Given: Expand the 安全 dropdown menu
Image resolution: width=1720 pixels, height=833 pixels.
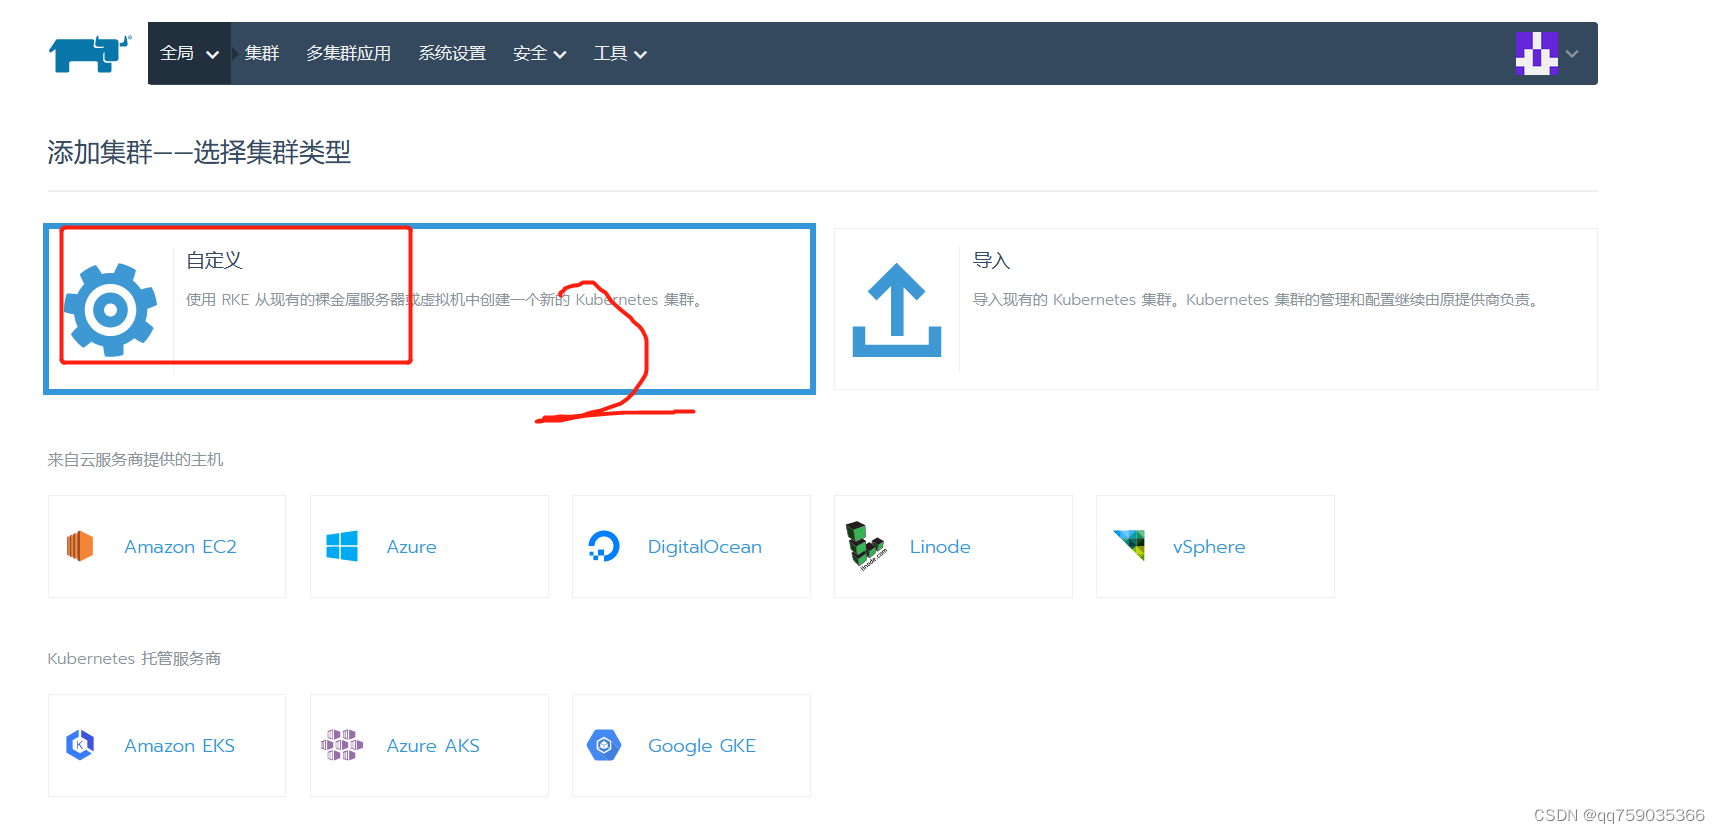Looking at the screenshot, I should (x=539, y=53).
